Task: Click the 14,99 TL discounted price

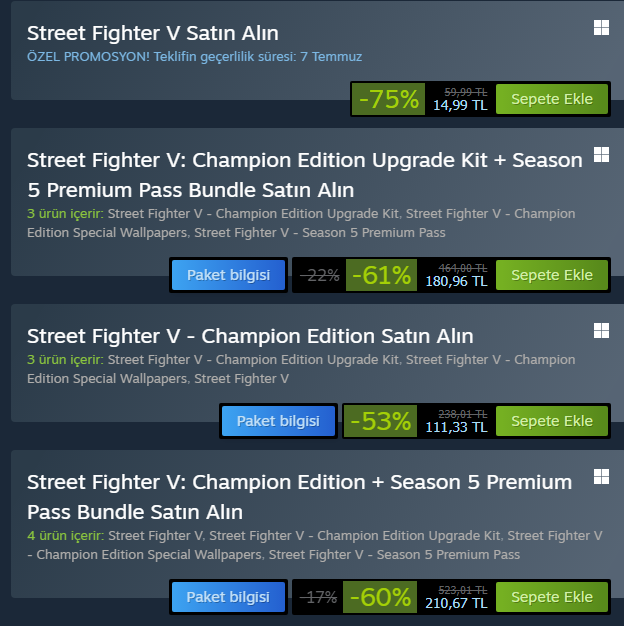Action: [x=460, y=105]
